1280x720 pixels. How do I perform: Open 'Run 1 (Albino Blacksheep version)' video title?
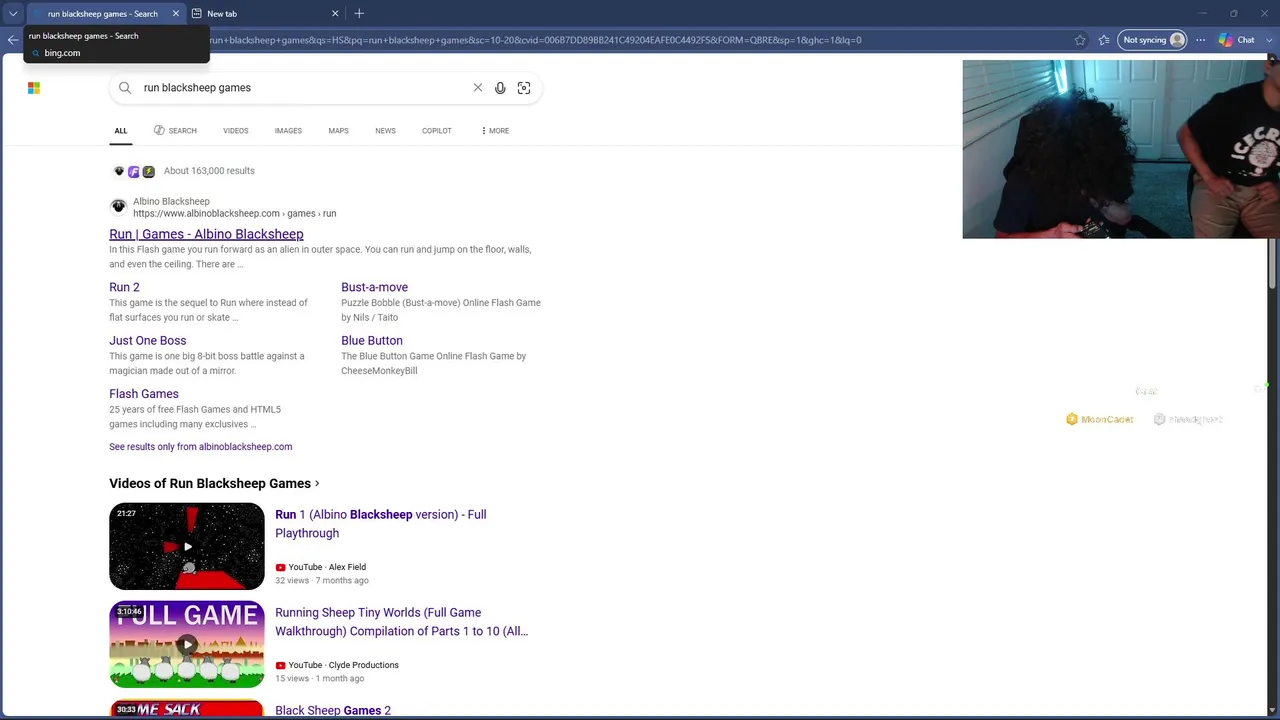click(x=380, y=524)
